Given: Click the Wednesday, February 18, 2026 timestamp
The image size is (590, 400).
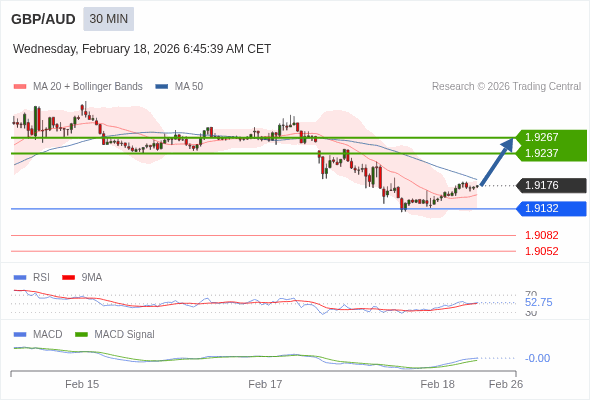Looking at the screenshot, I should 142,49.
